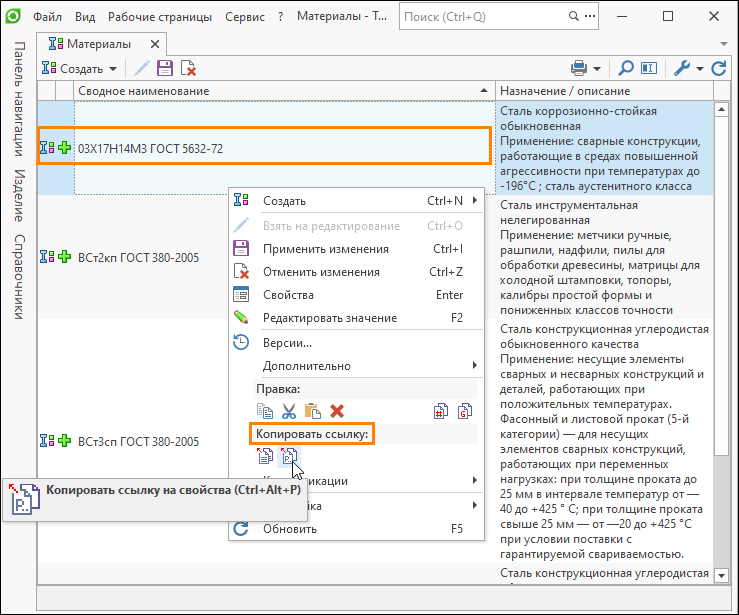Click the purple save diskette toolbar icon

pos(165,68)
